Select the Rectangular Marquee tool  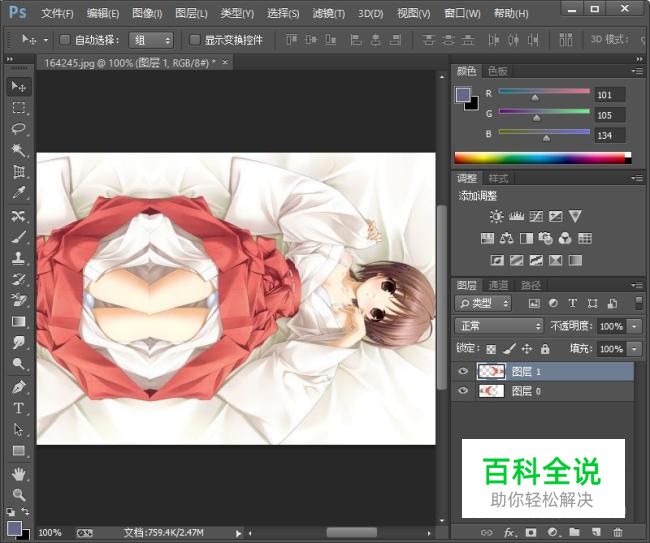tap(19, 108)
